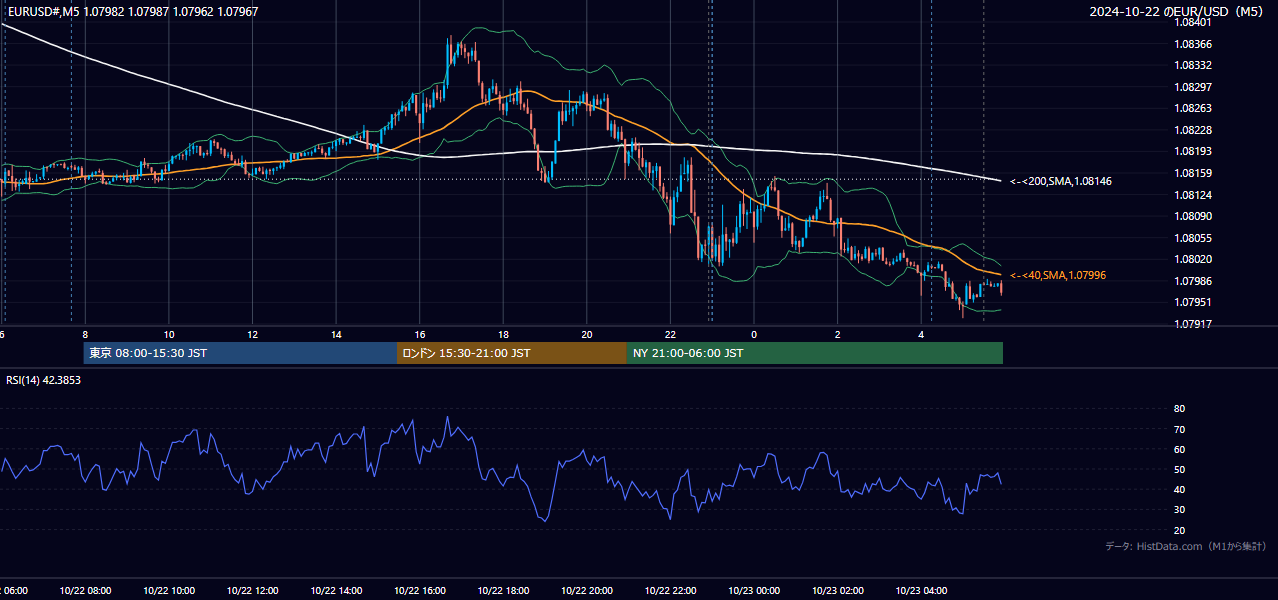1278x600 pixels.
Task: Click hour tick 14 under price chart
Action: pyautogui.click(x=336, y=334)
